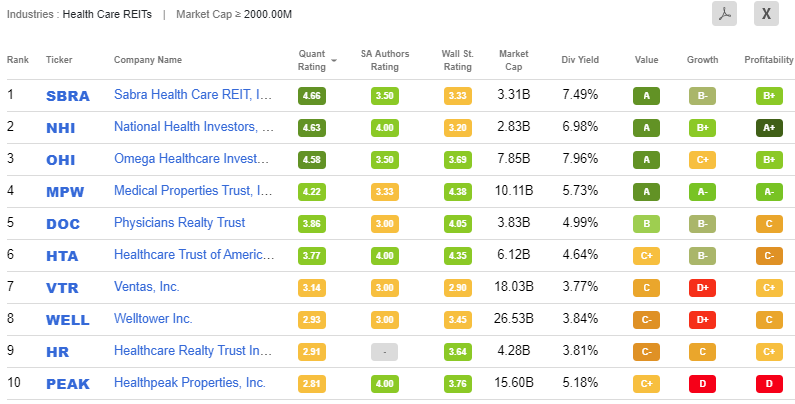Click PEAK's red D growth grade

[702, 383]
